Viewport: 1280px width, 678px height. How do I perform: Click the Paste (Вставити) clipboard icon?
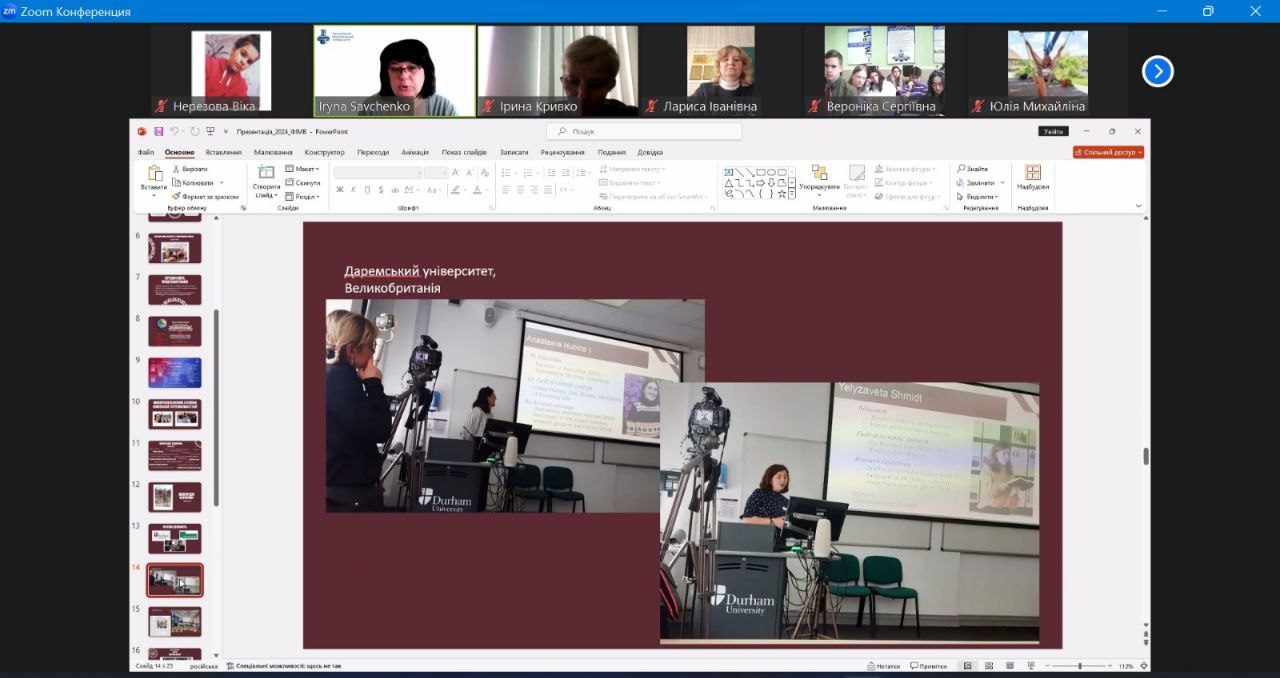tap(155, 174)
